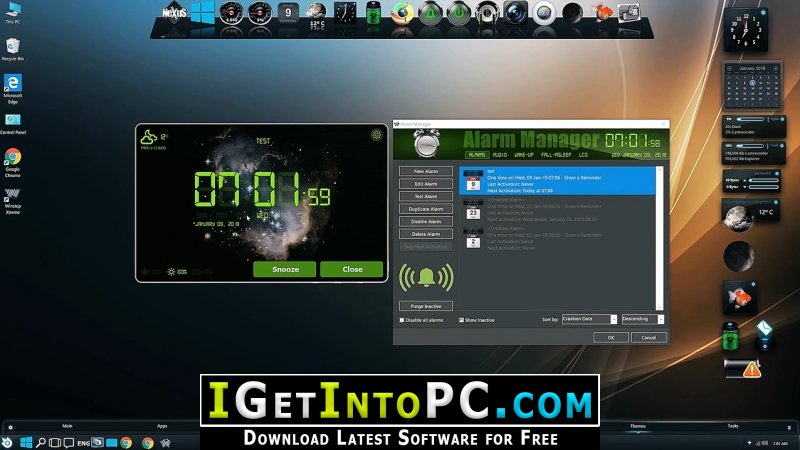
Task: Launch Microsoft Edge from desktop
Action: click(13, 89)
